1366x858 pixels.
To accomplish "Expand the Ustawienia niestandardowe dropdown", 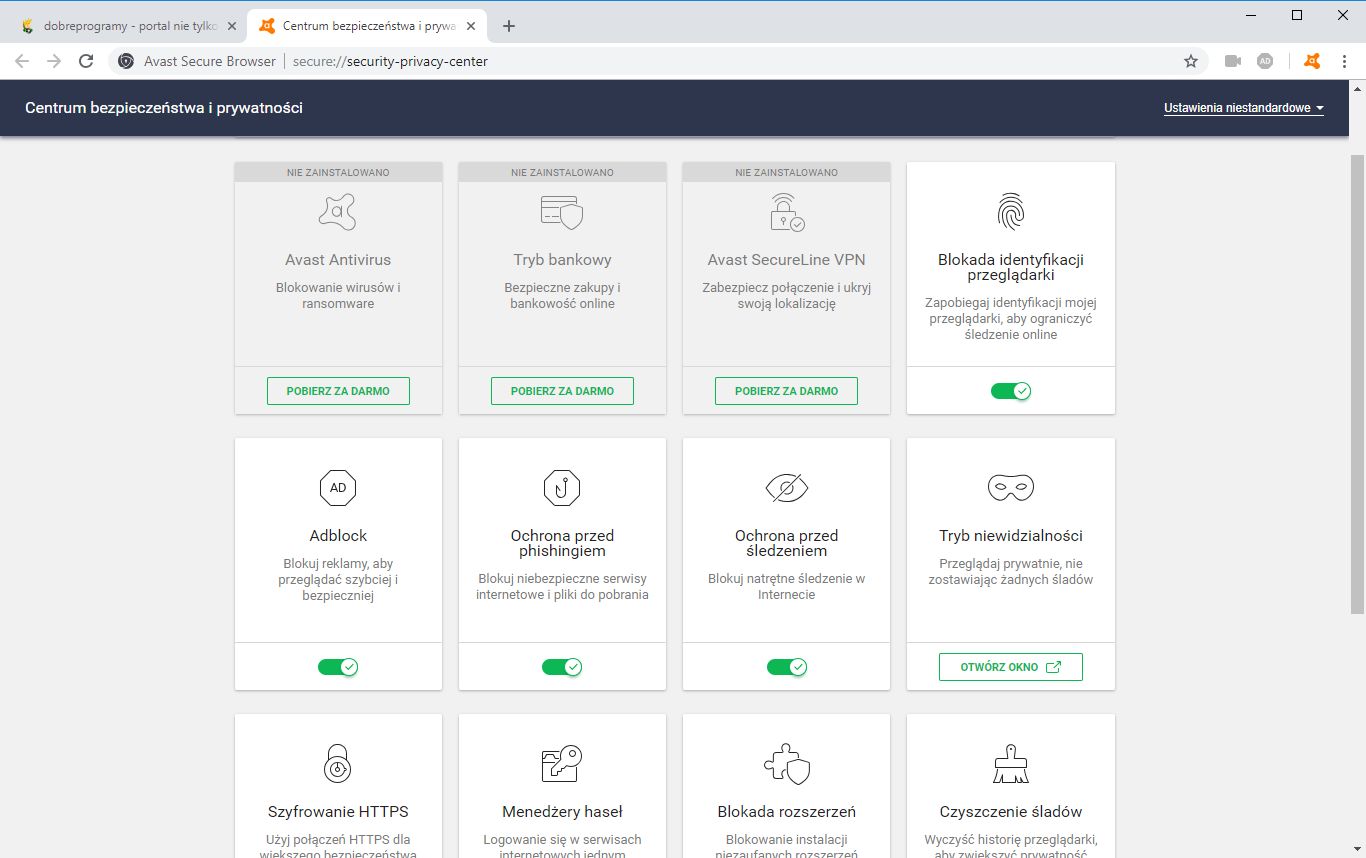I will (x=1244, y=108).
